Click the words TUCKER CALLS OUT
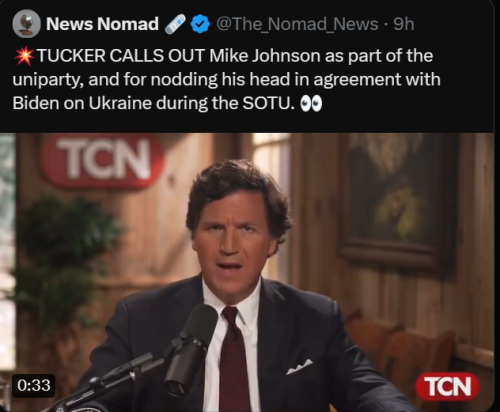 tap(121, 56)
